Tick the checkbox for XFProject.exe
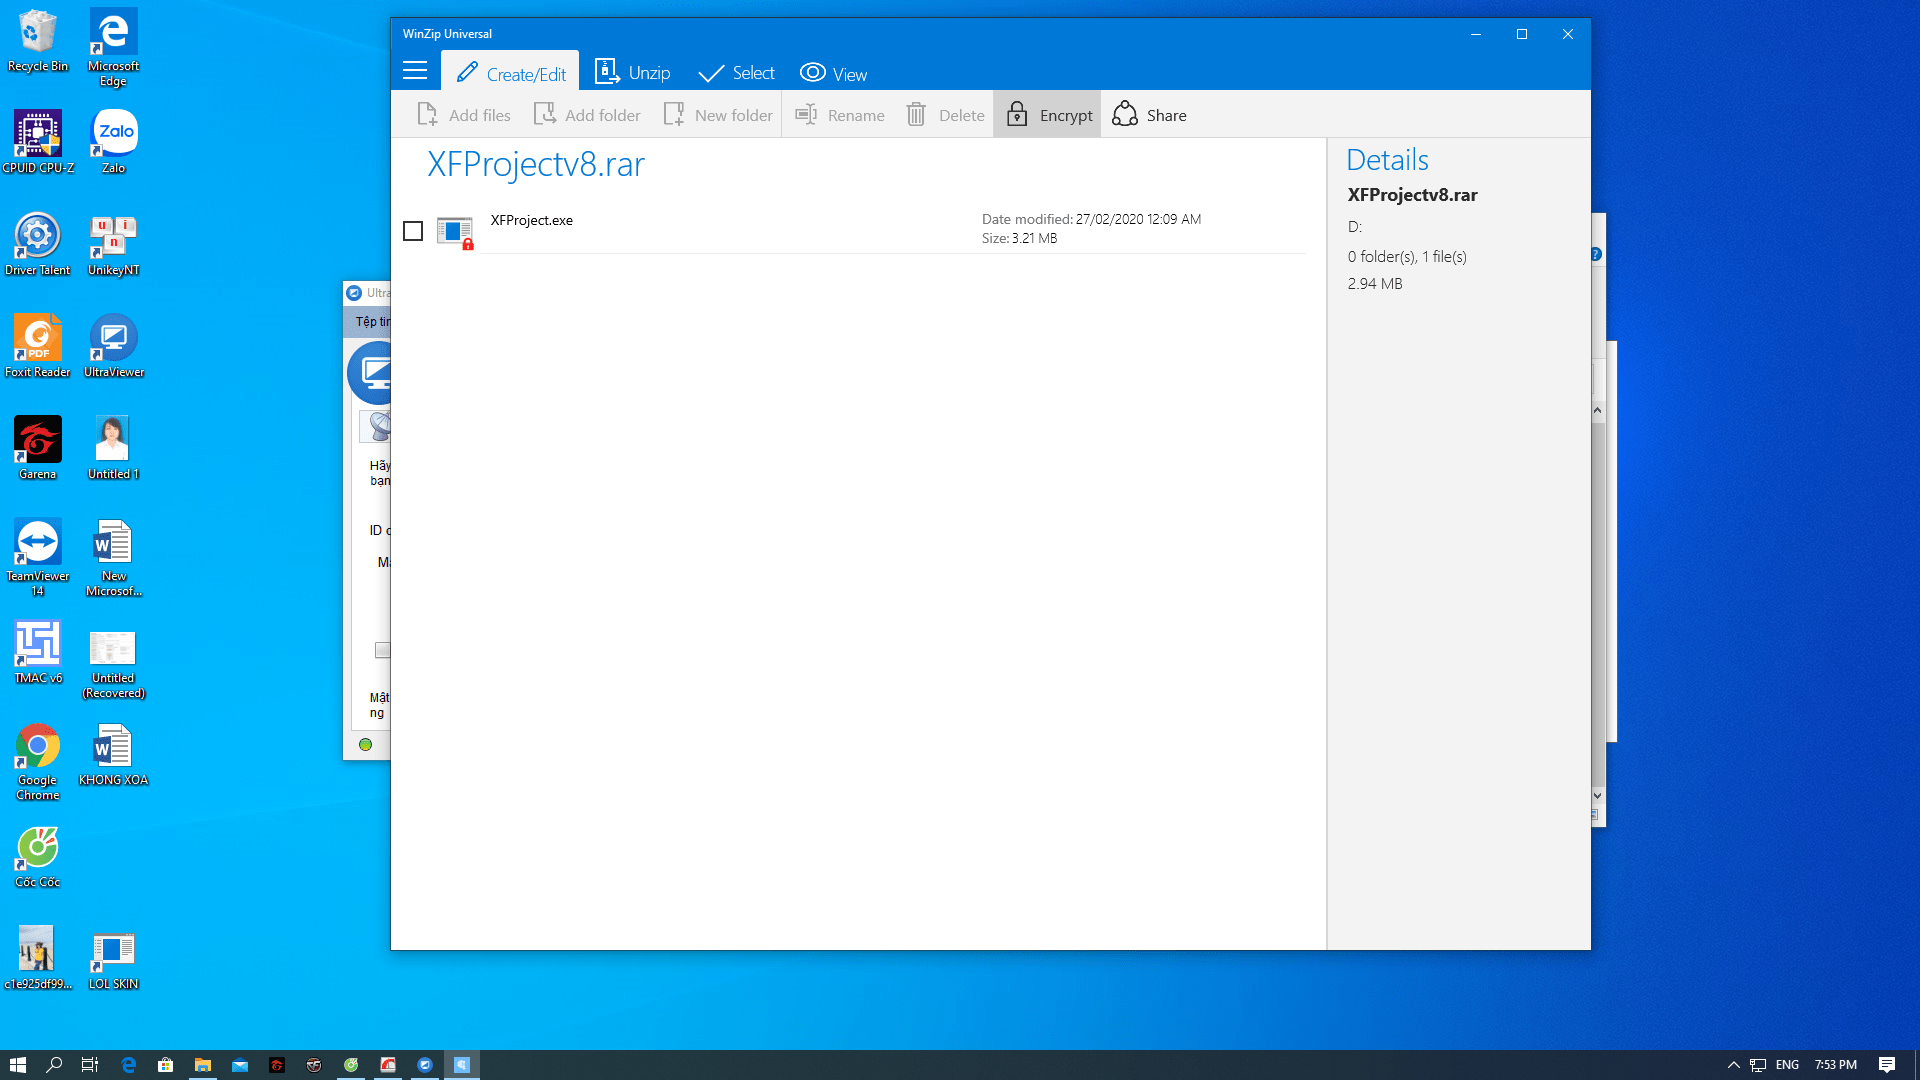The image size is (1920, 1080). click(x=413, y=231)
